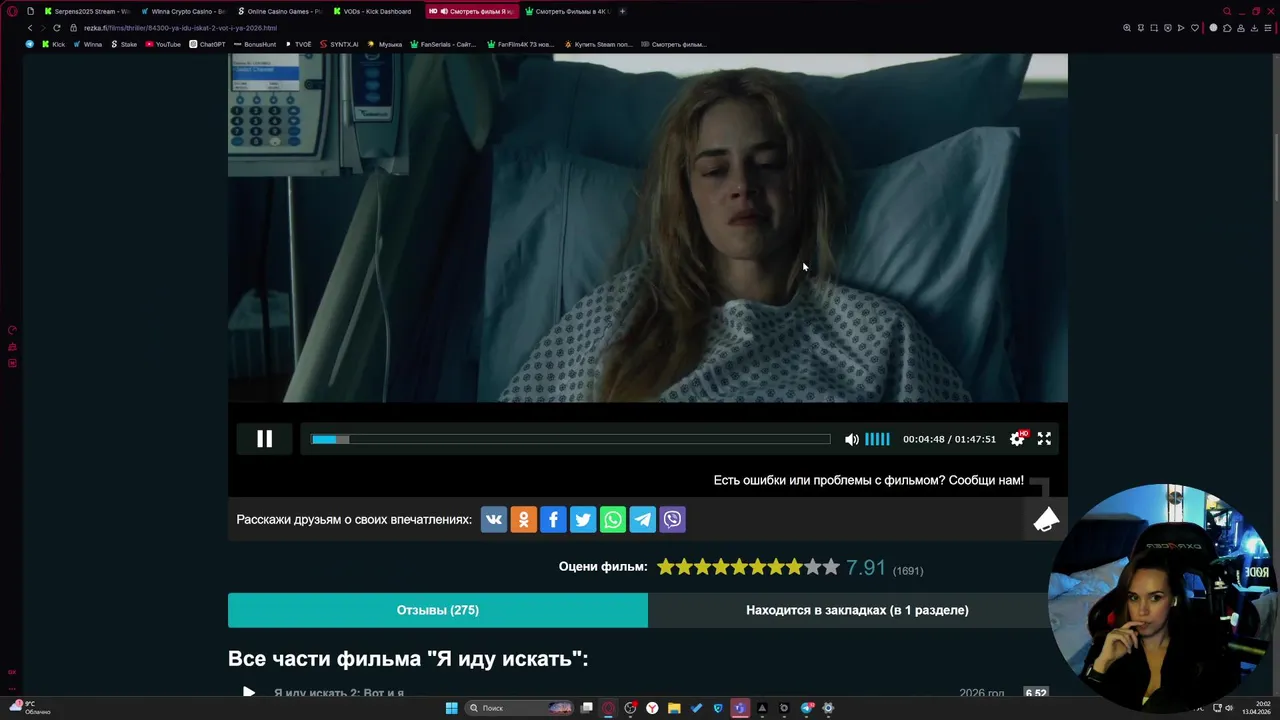
Task: Report a problem with the megaphone icon
Action: (x=1046, y=520)
